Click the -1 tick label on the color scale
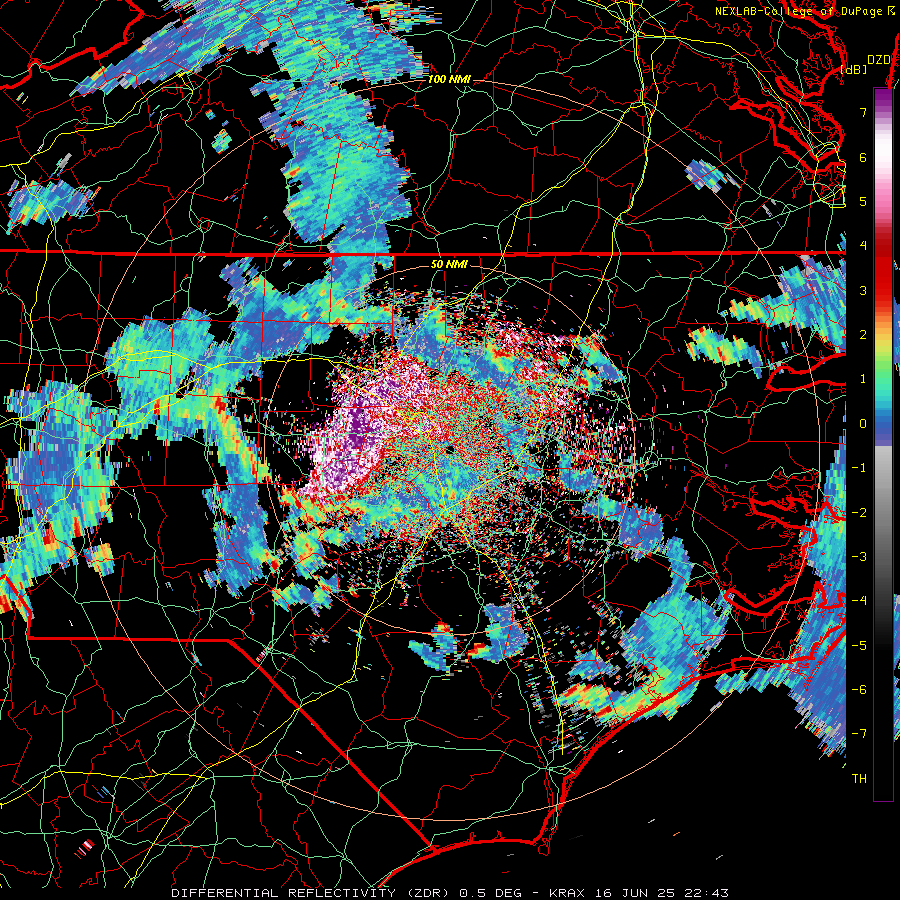The image size is (900, 900). [x=859, y=467]
